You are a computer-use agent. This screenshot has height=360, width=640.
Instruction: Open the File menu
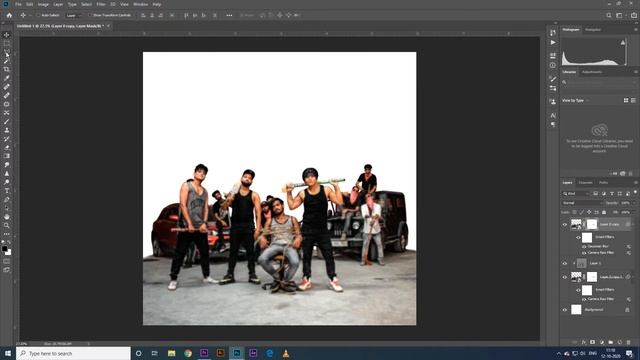18,4
